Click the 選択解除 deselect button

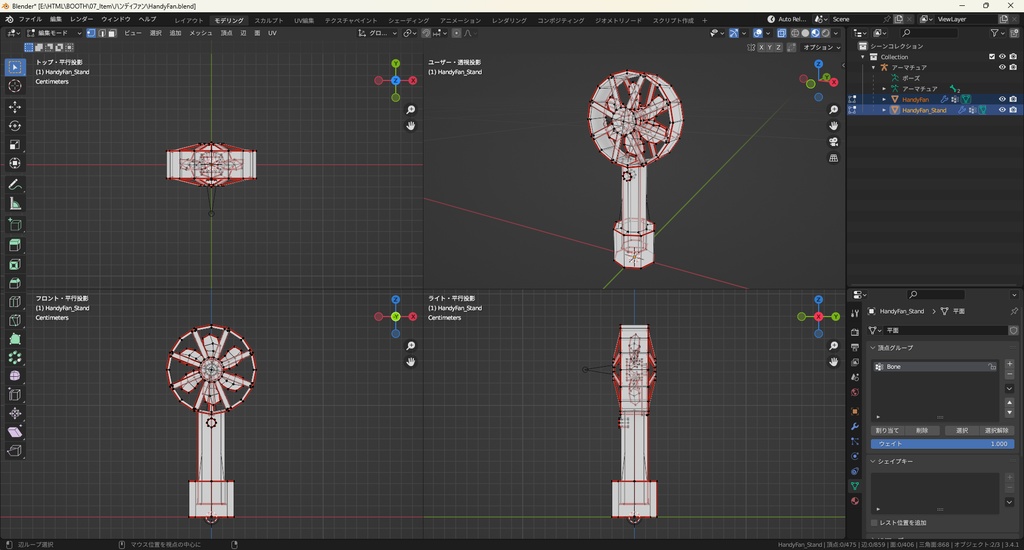pyautogui.click(x=997, y=430)
